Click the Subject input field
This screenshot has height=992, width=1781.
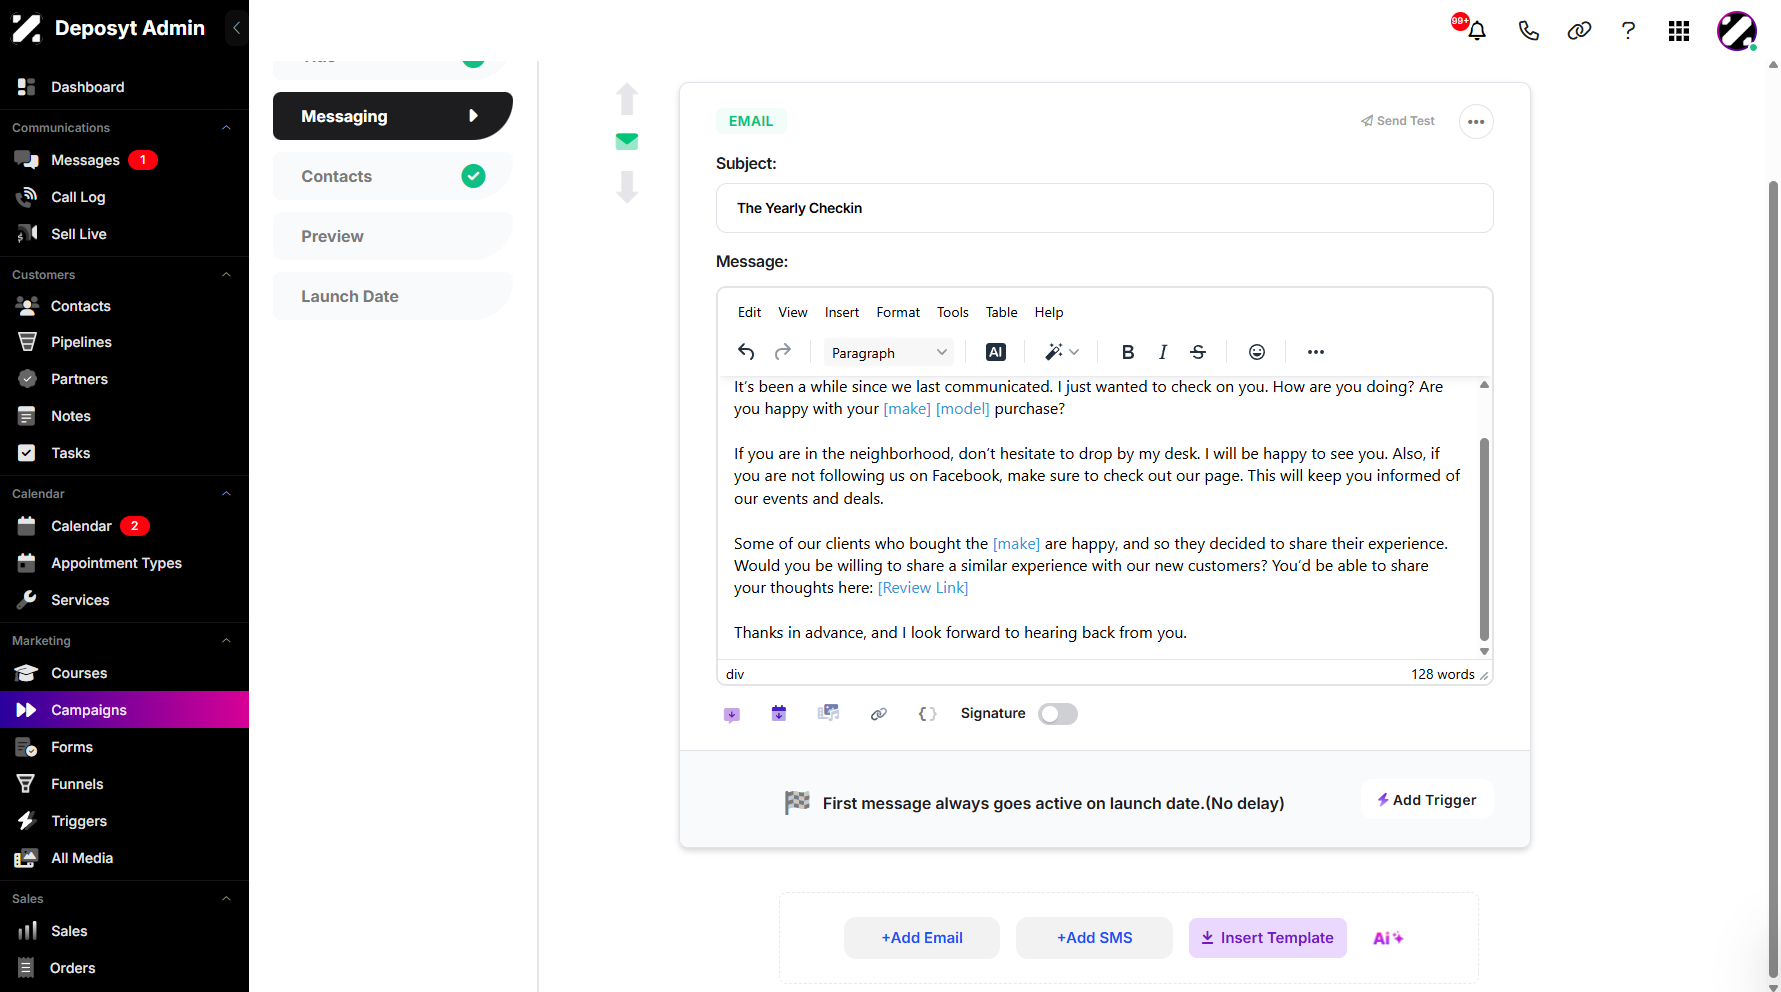coord(1104,208)
